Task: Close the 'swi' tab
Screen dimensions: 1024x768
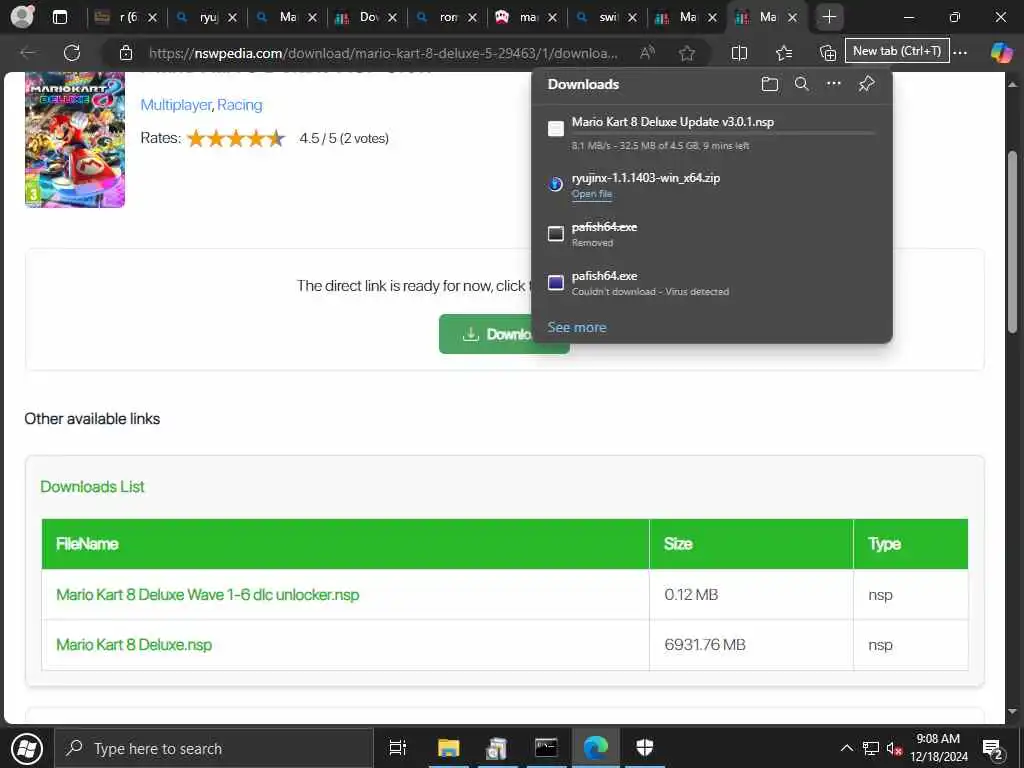Action: click(632, 18)
